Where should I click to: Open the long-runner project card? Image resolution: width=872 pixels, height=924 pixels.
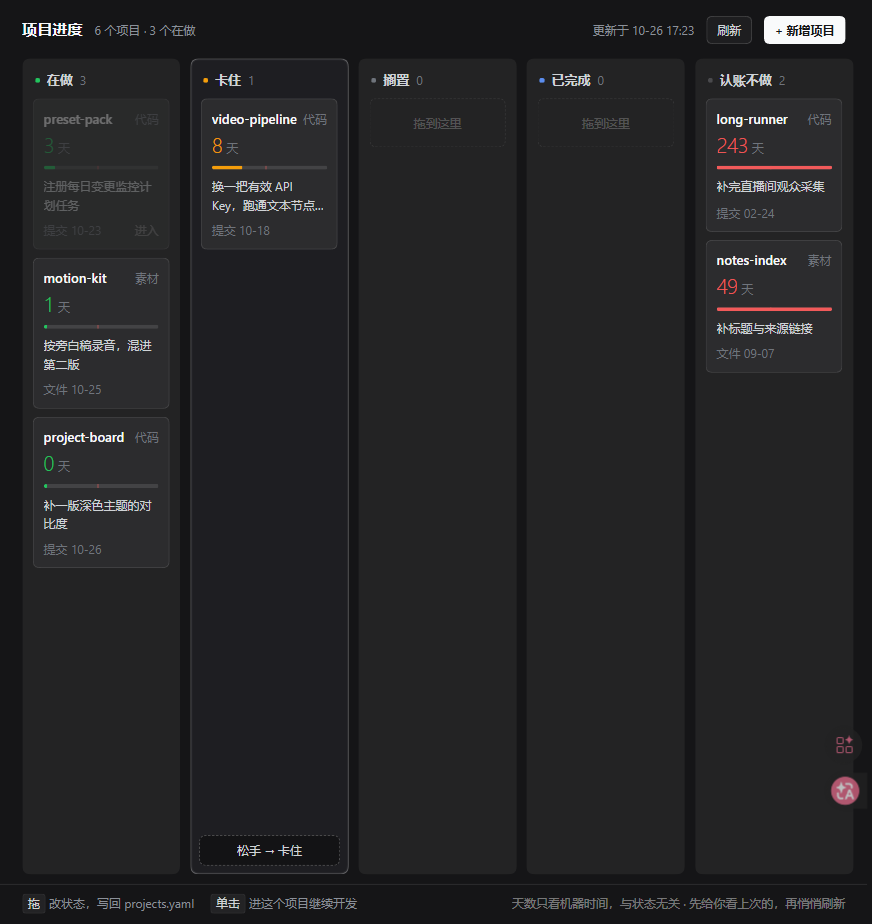click(774, 165)
